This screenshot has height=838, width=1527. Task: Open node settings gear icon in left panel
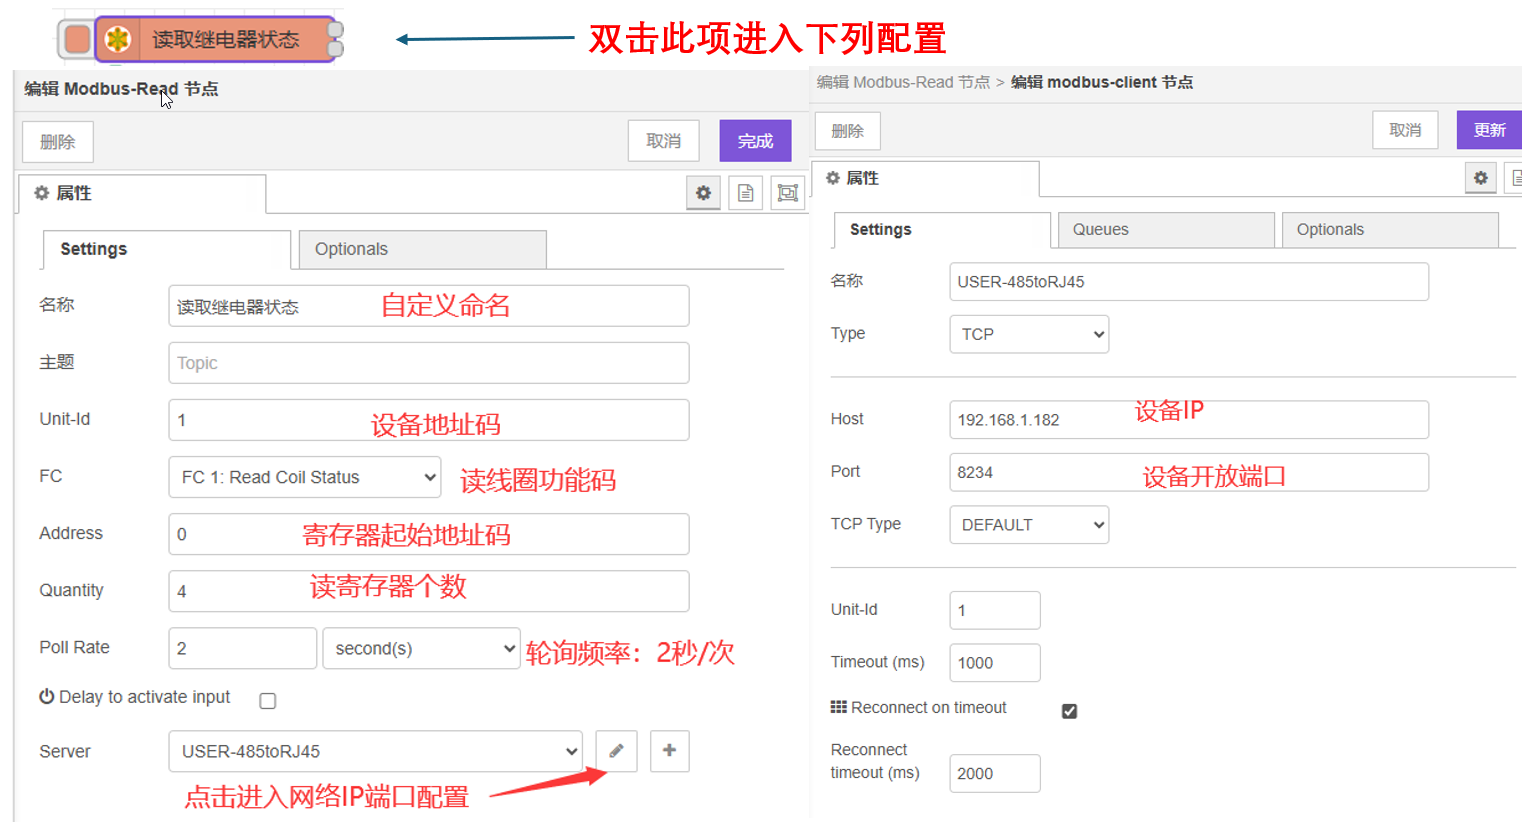pos(703,193)
